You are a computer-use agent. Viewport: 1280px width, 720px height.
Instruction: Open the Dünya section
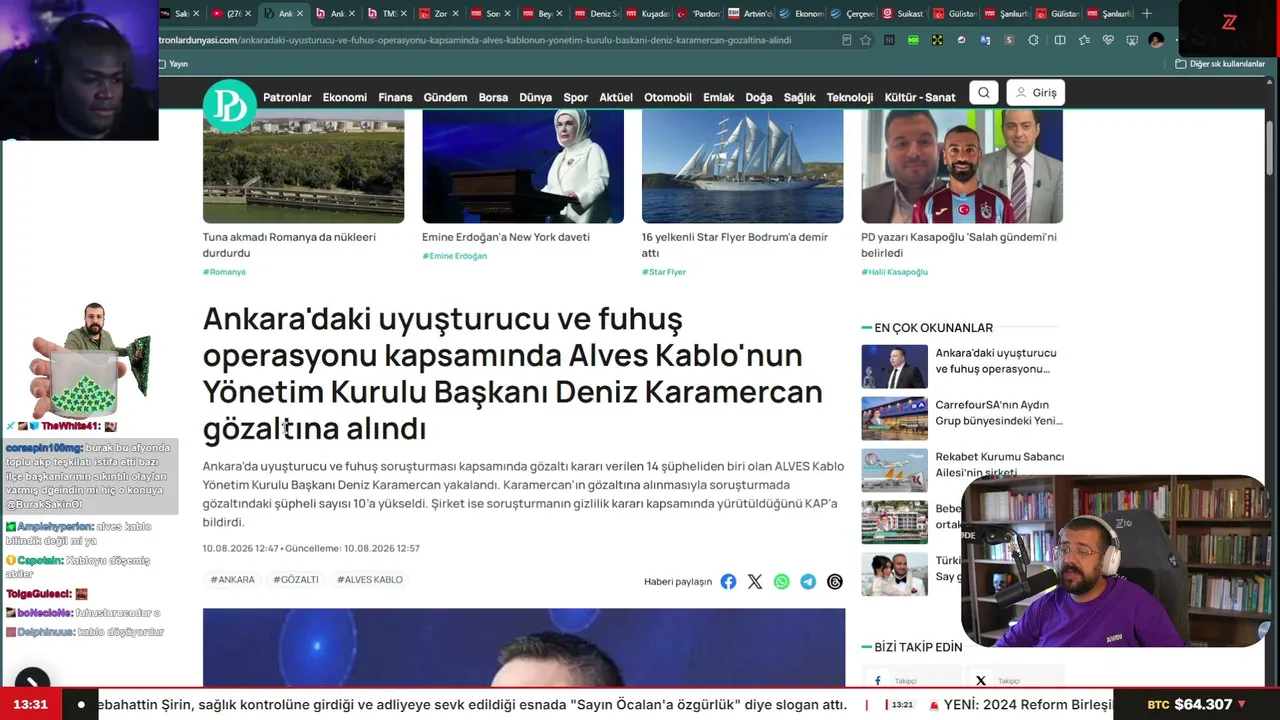pos(535,97)
